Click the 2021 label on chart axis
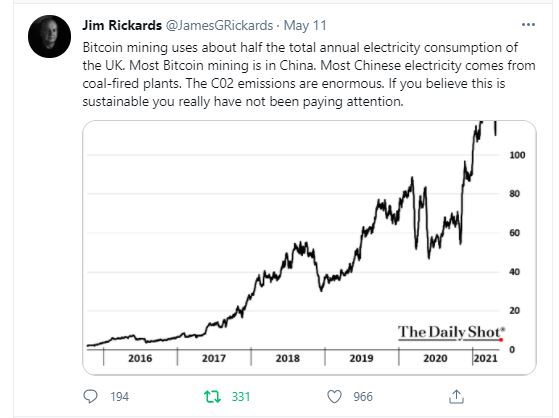This screenshot has width=559, height=418. click(x=485, y=358)
